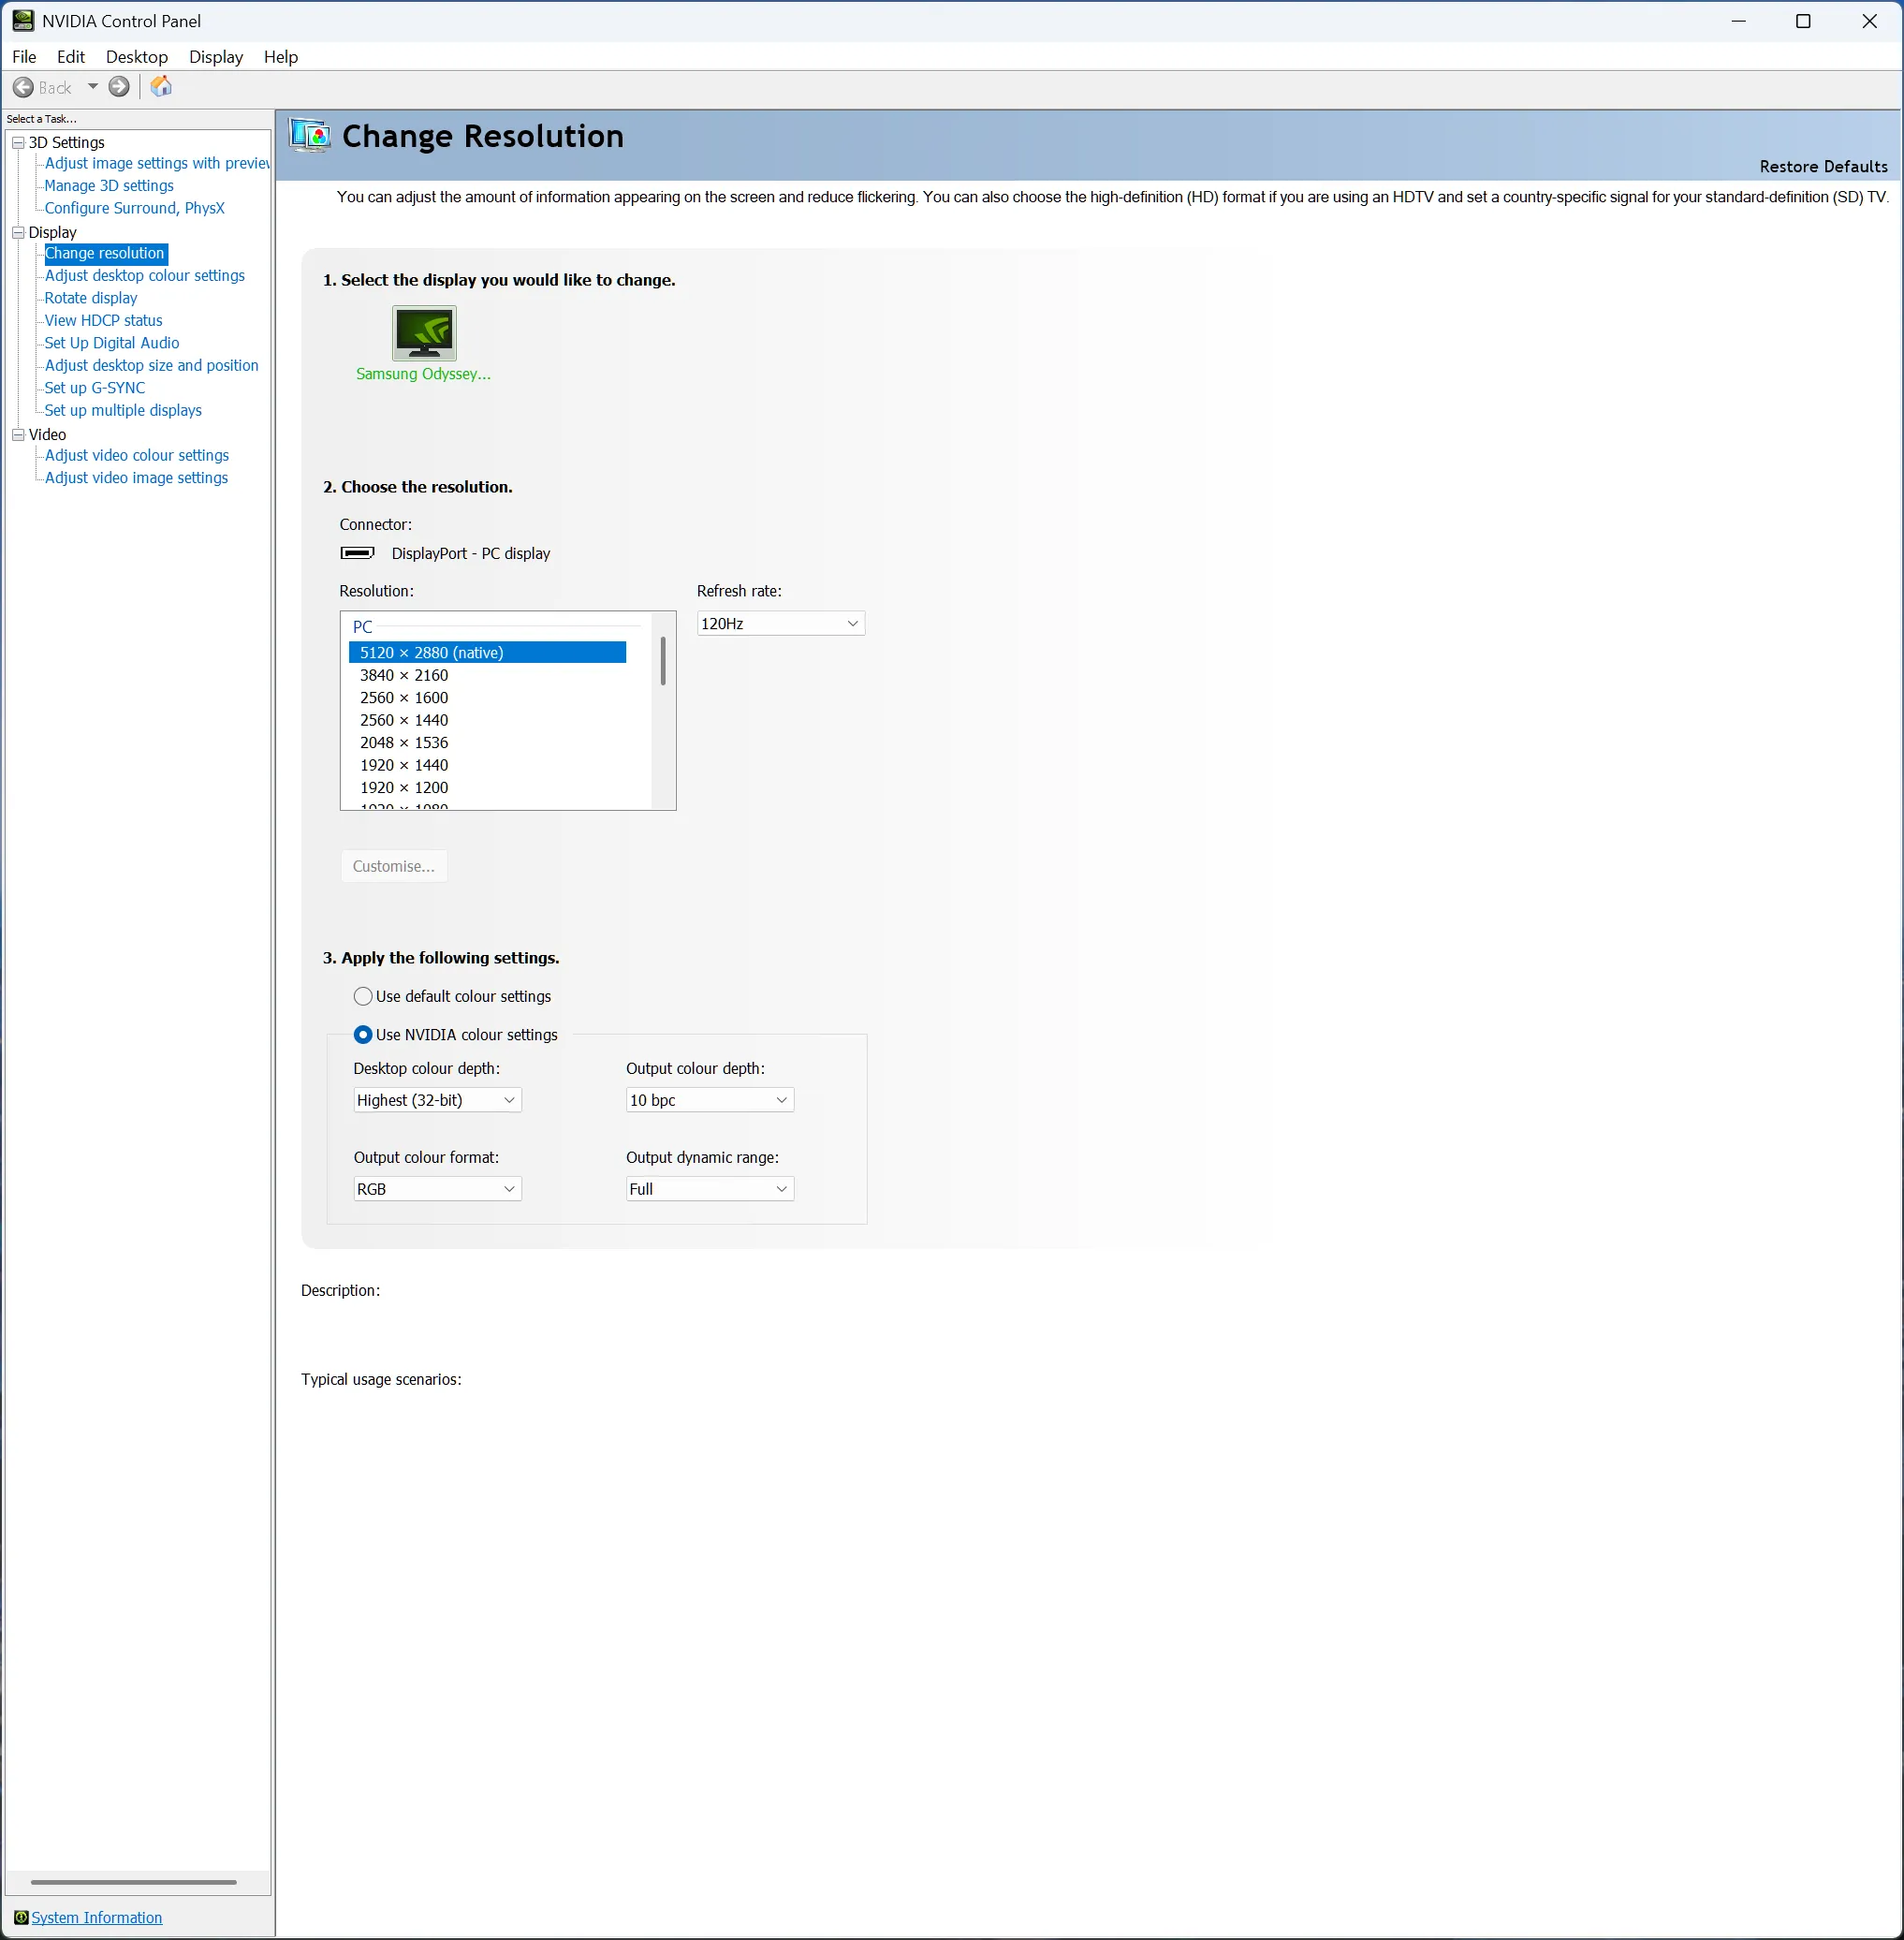
Task: Open the Output dynamic range dropdown
Action: [x=710, y=1189]
